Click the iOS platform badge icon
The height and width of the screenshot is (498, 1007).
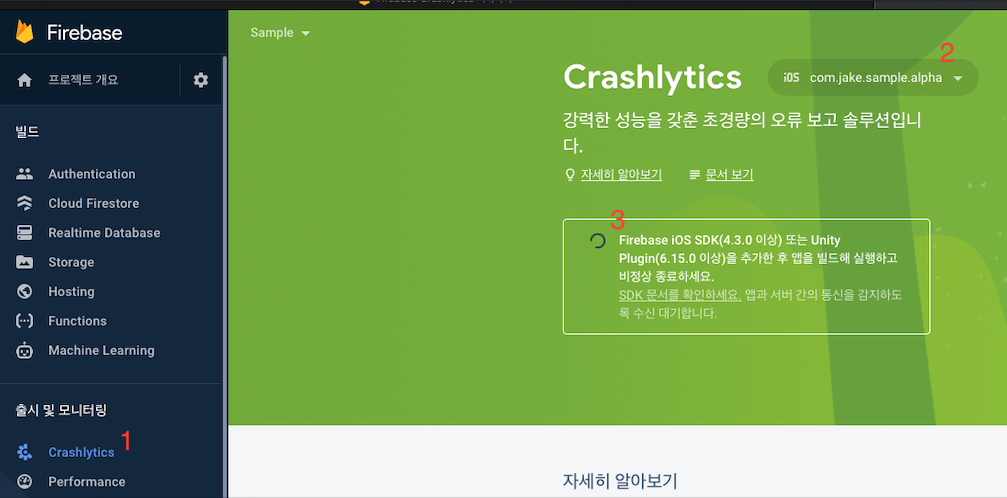point(791,78)
